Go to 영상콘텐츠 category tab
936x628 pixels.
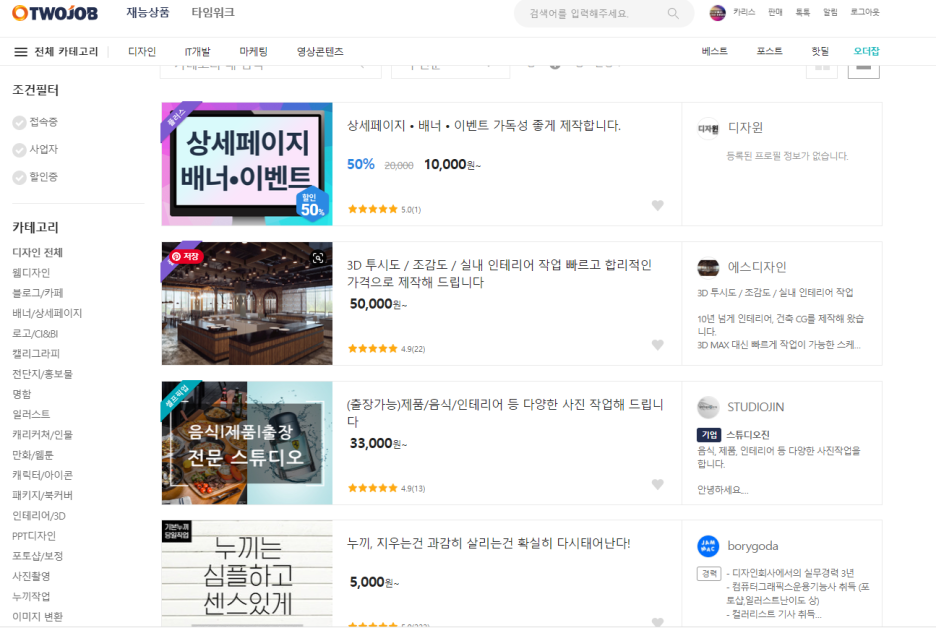click(x=320, y=52)
